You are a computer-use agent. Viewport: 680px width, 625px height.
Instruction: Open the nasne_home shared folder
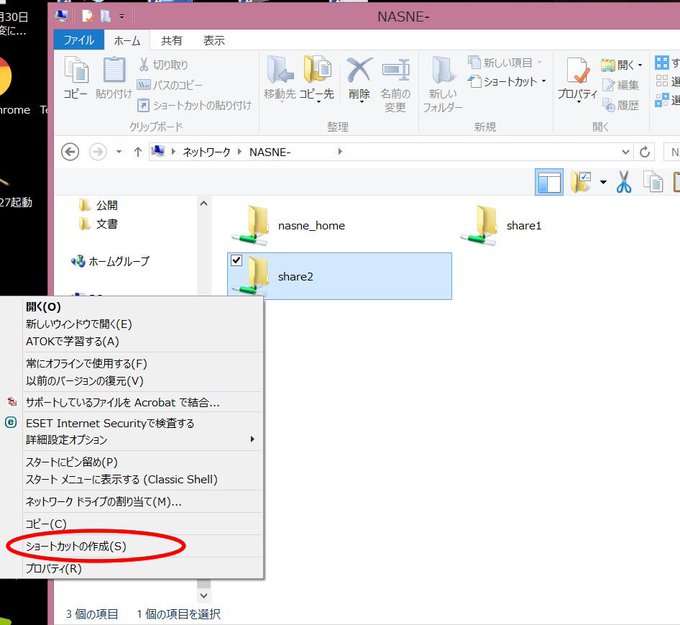point(289,226)
